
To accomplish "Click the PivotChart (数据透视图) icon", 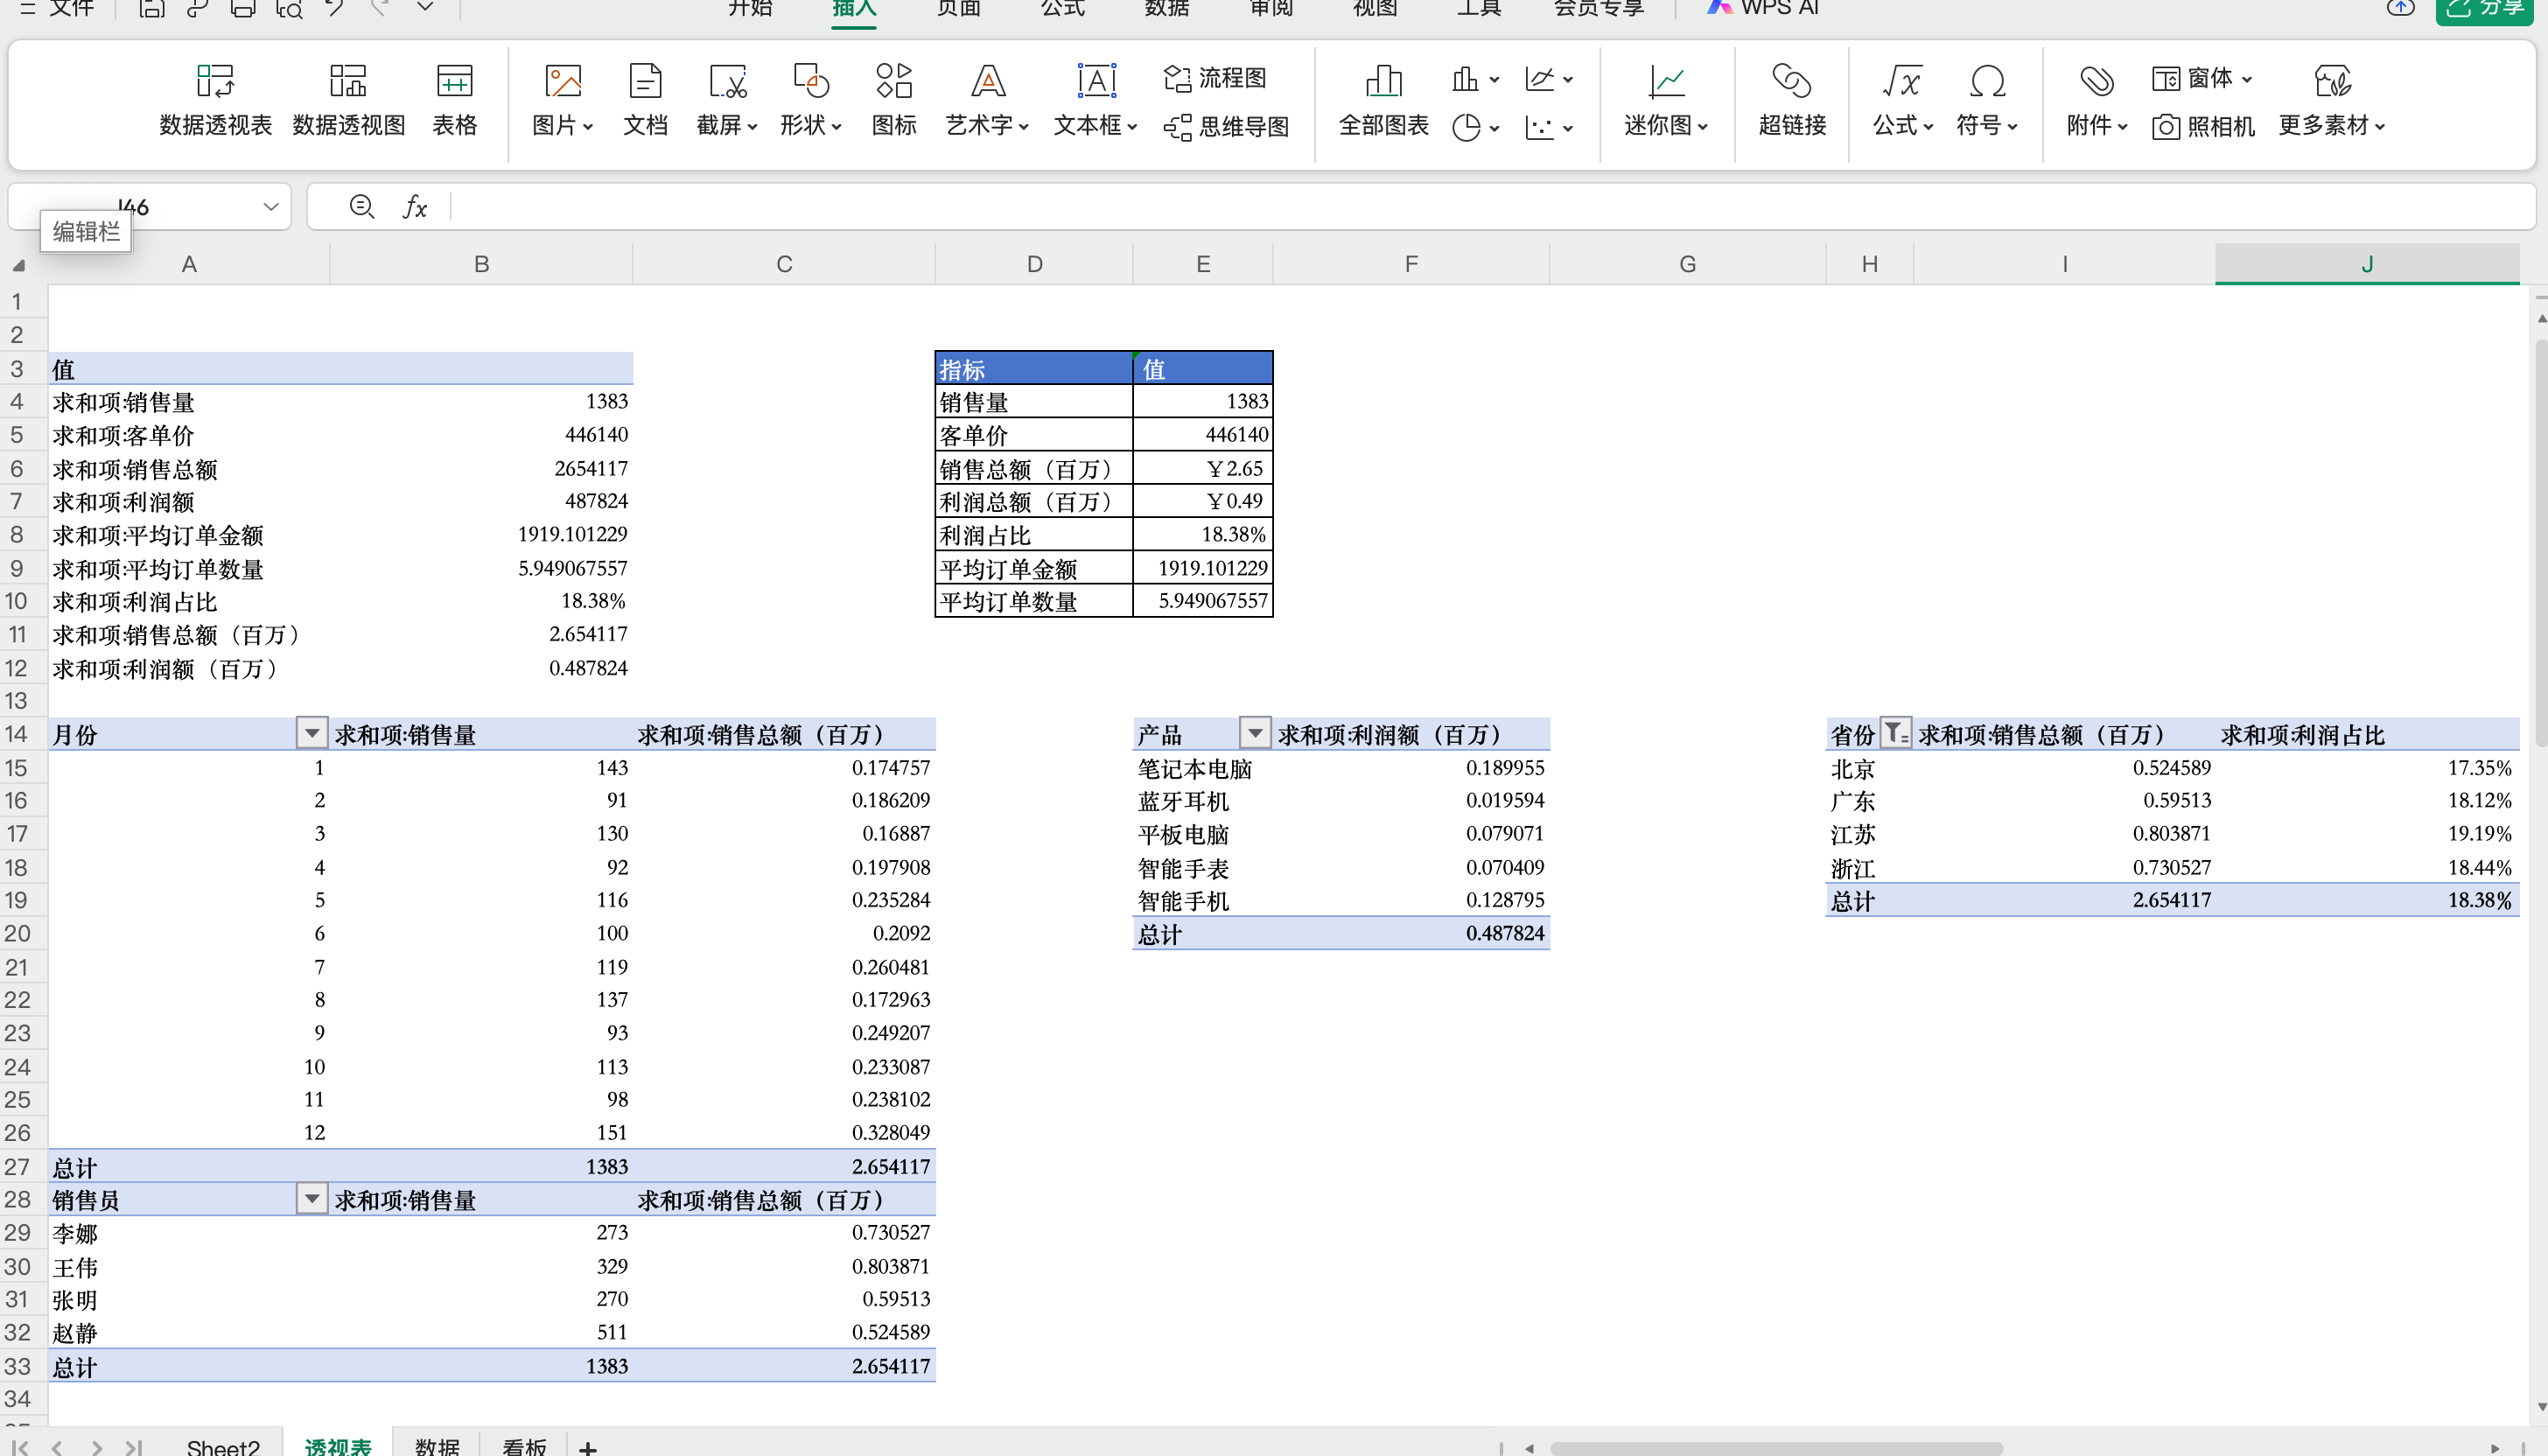I will coord(348,99).
